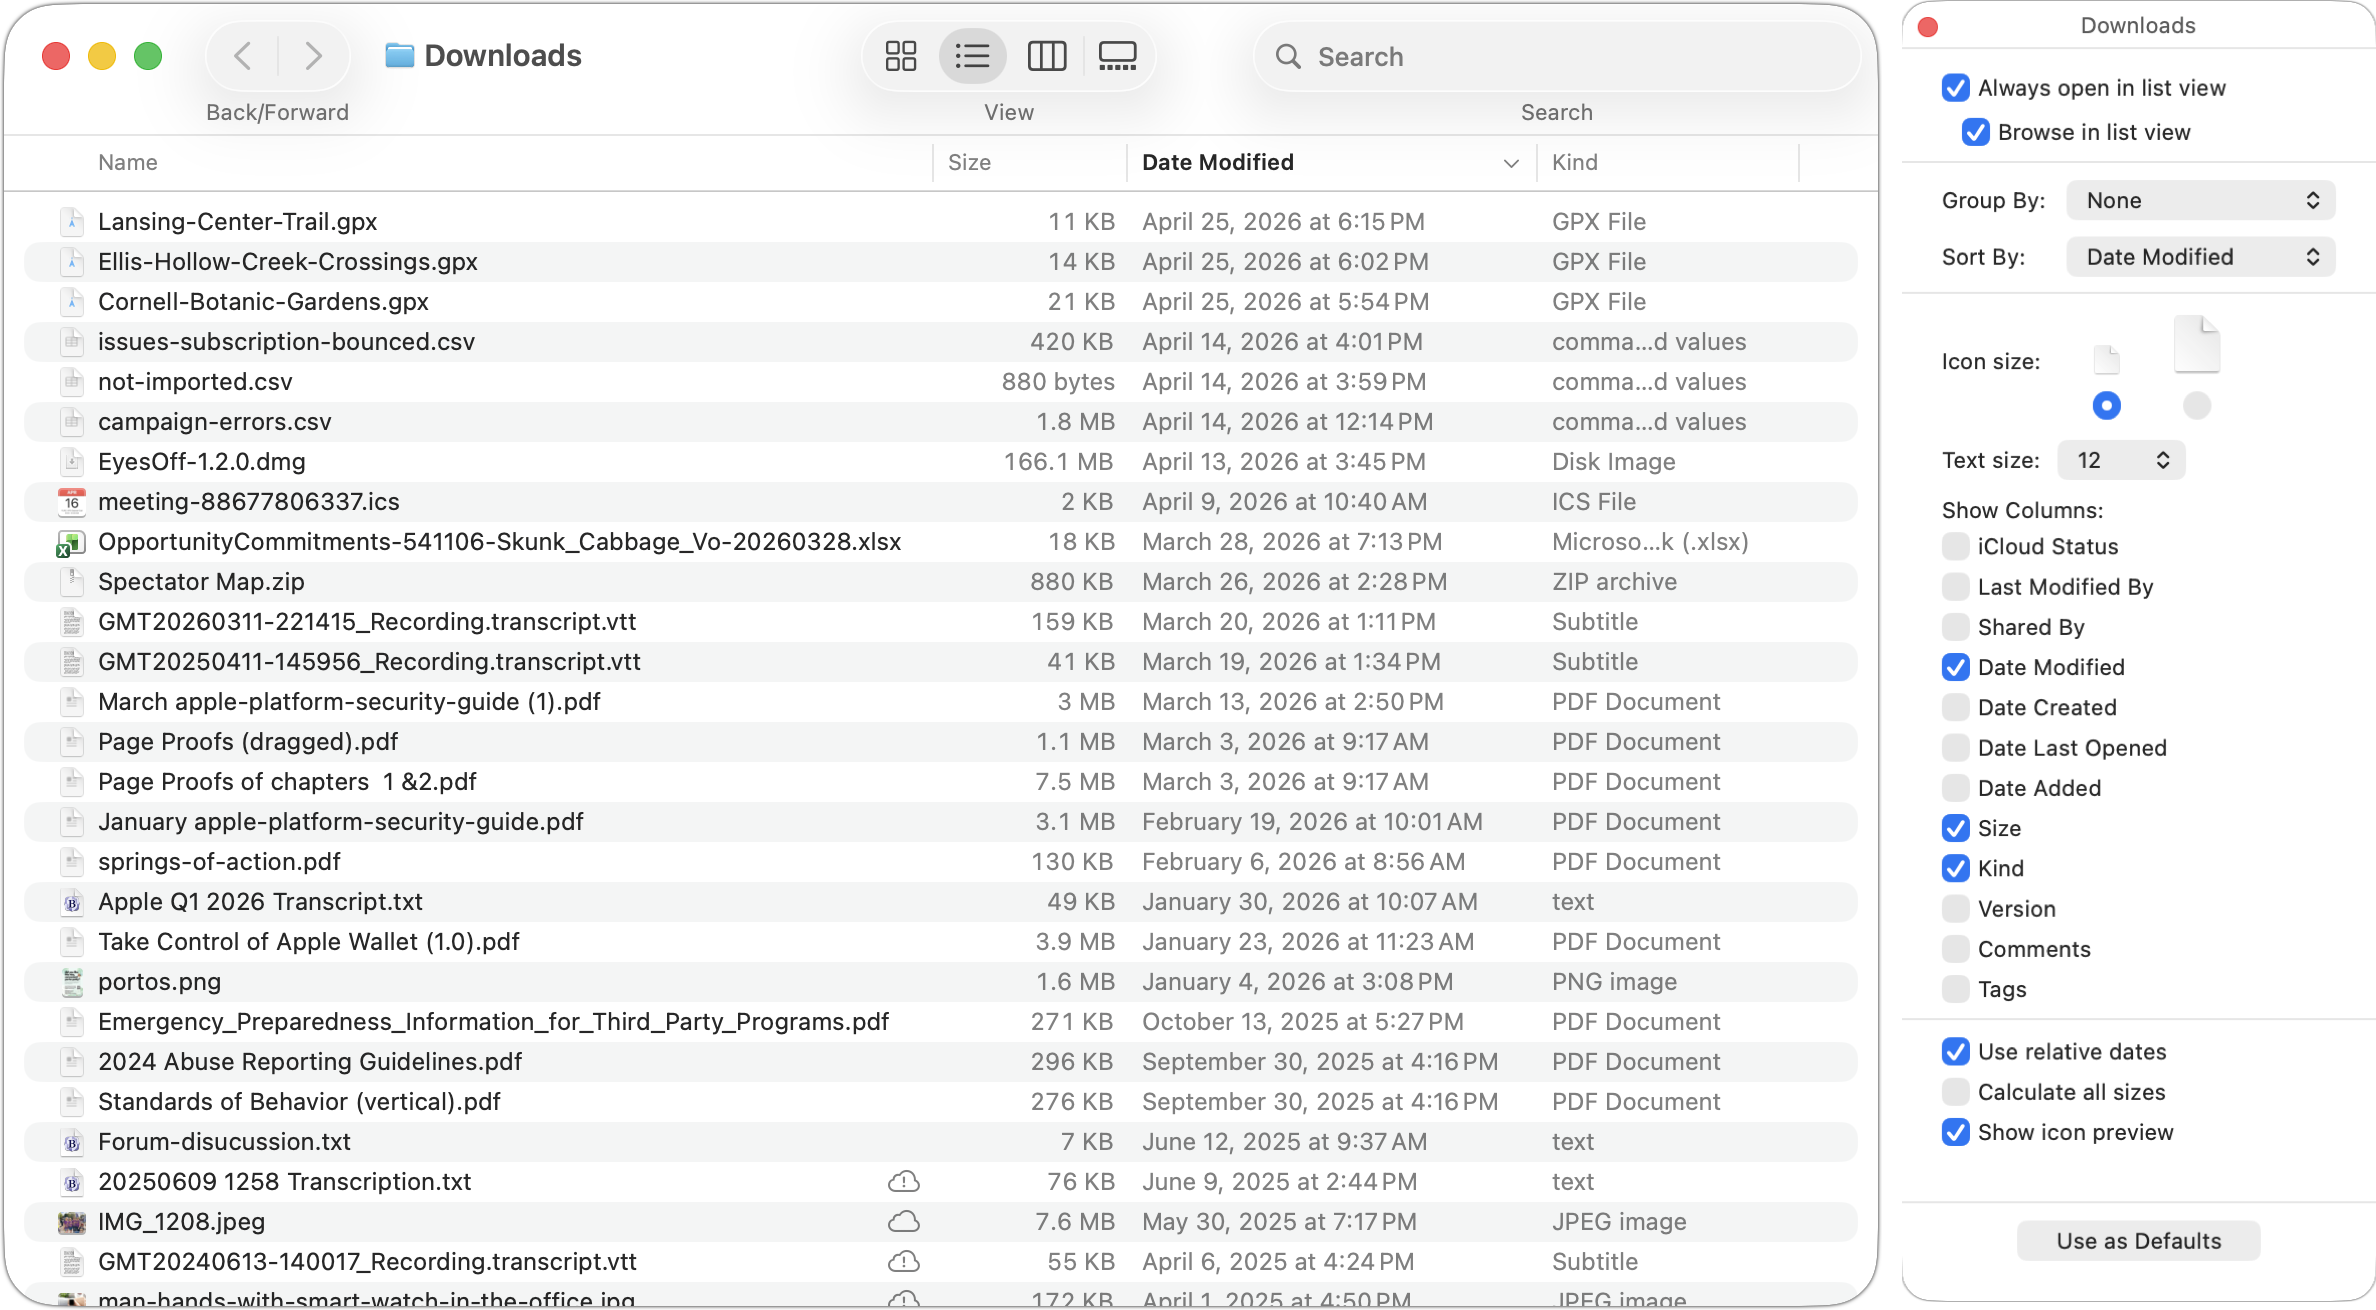Select Ellis-Hollow-Creek-Crossings.gpx
This screenshot has width=2376, height=1310.
click(x=941, y=262)
